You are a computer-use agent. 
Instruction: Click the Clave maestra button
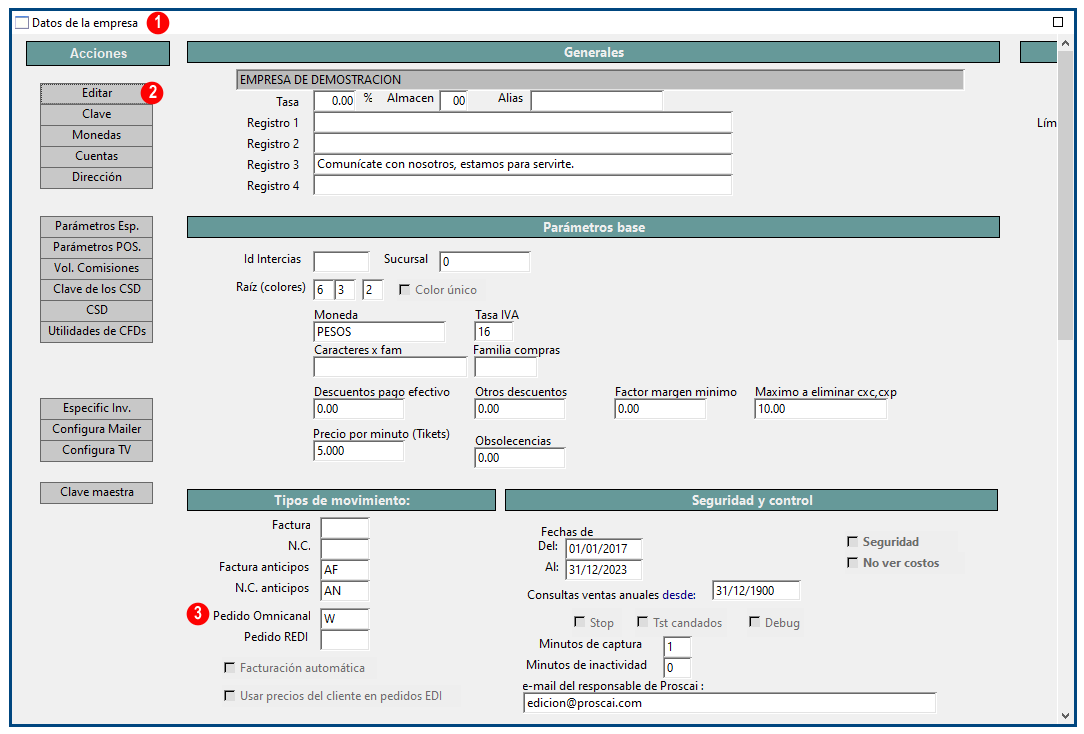coord(97,492)
